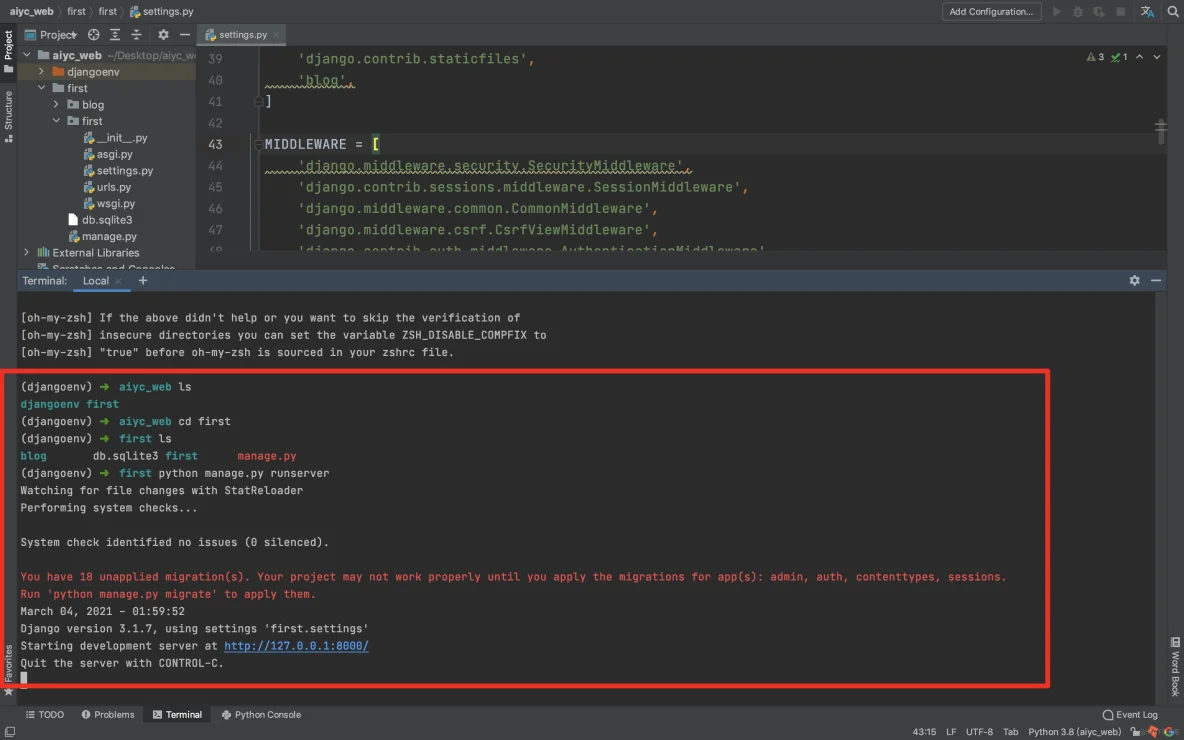
Task: Hide the Project tool window
Action: tap(184, 35)
